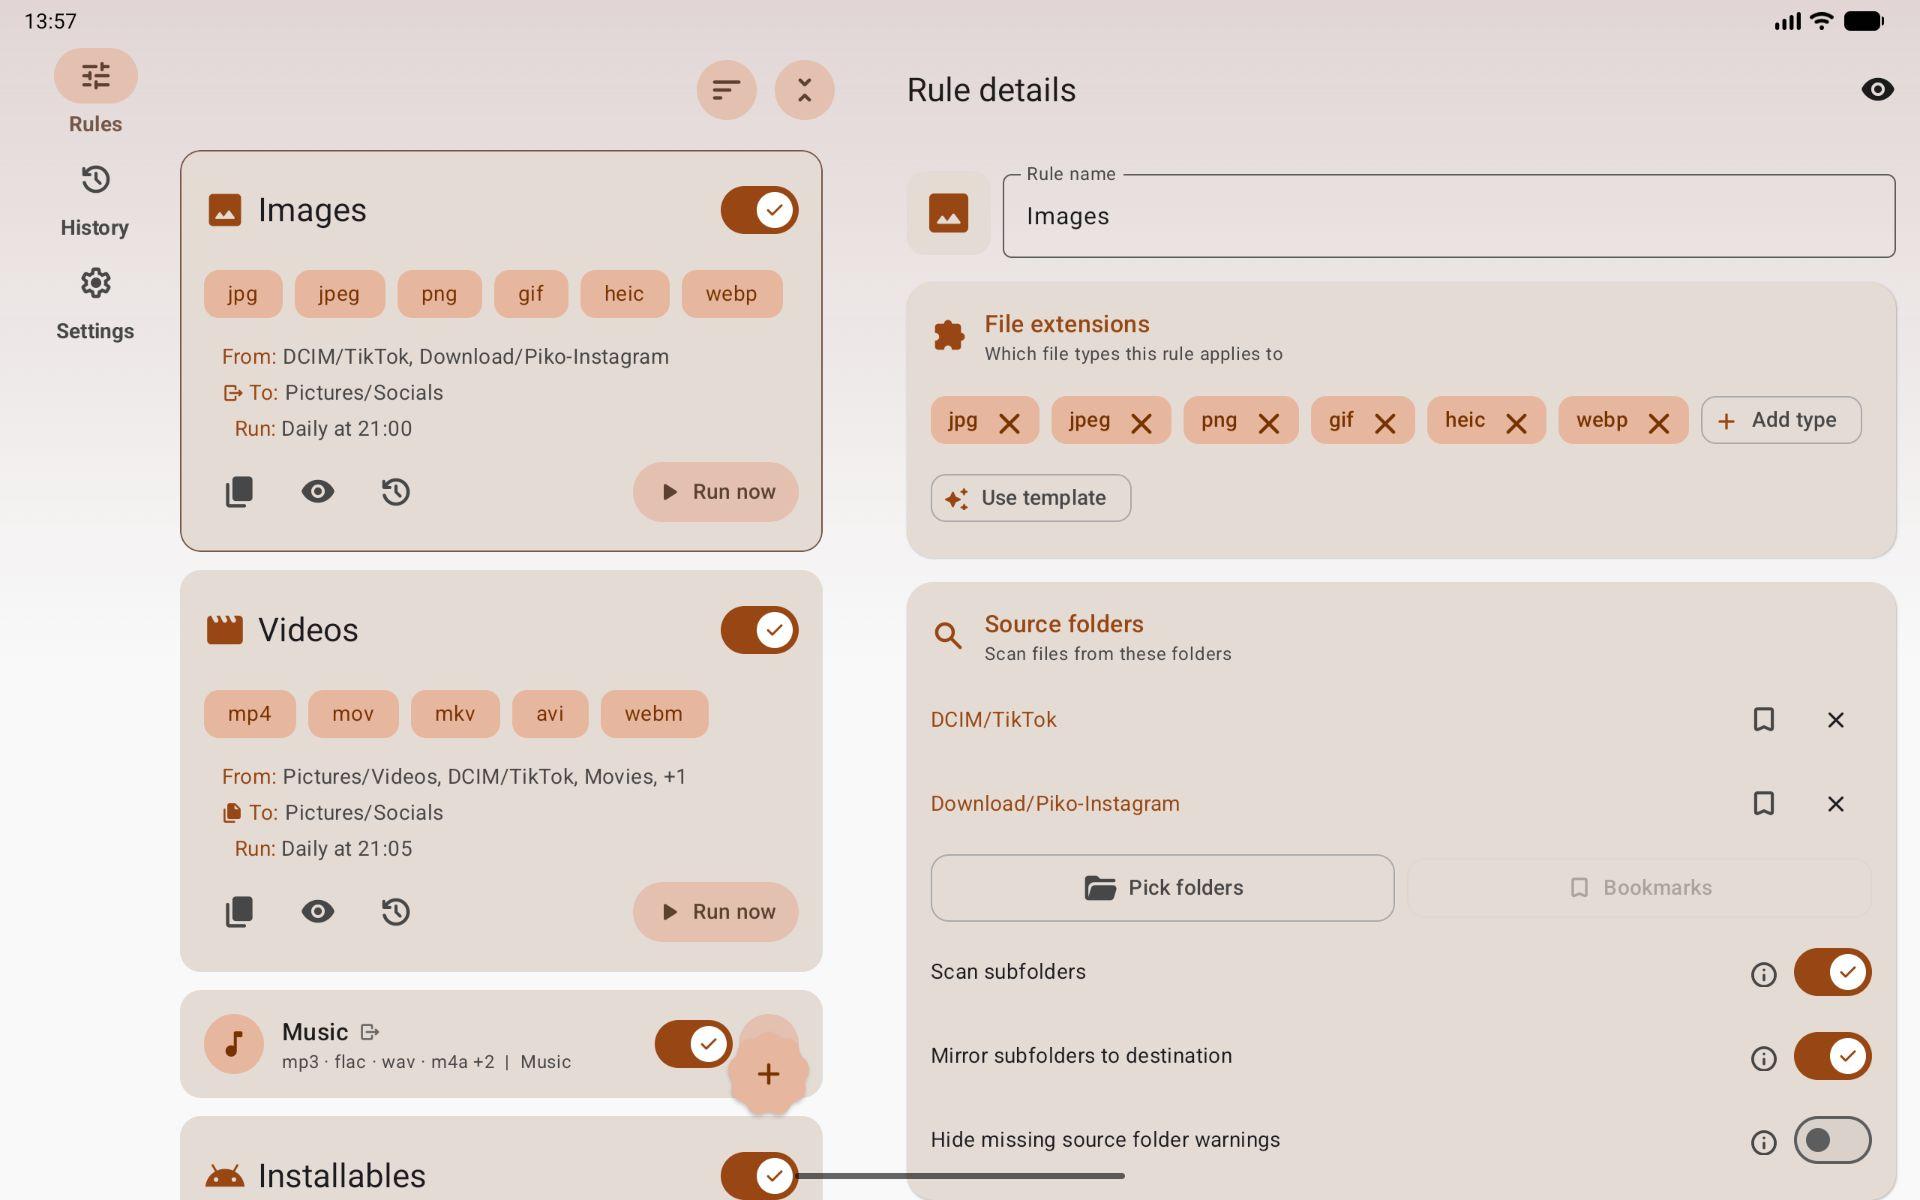The height and width of the screenshot is (1200, 1920).
Task: Open the Rules navigation tab
Action: (x=95, y=92)
